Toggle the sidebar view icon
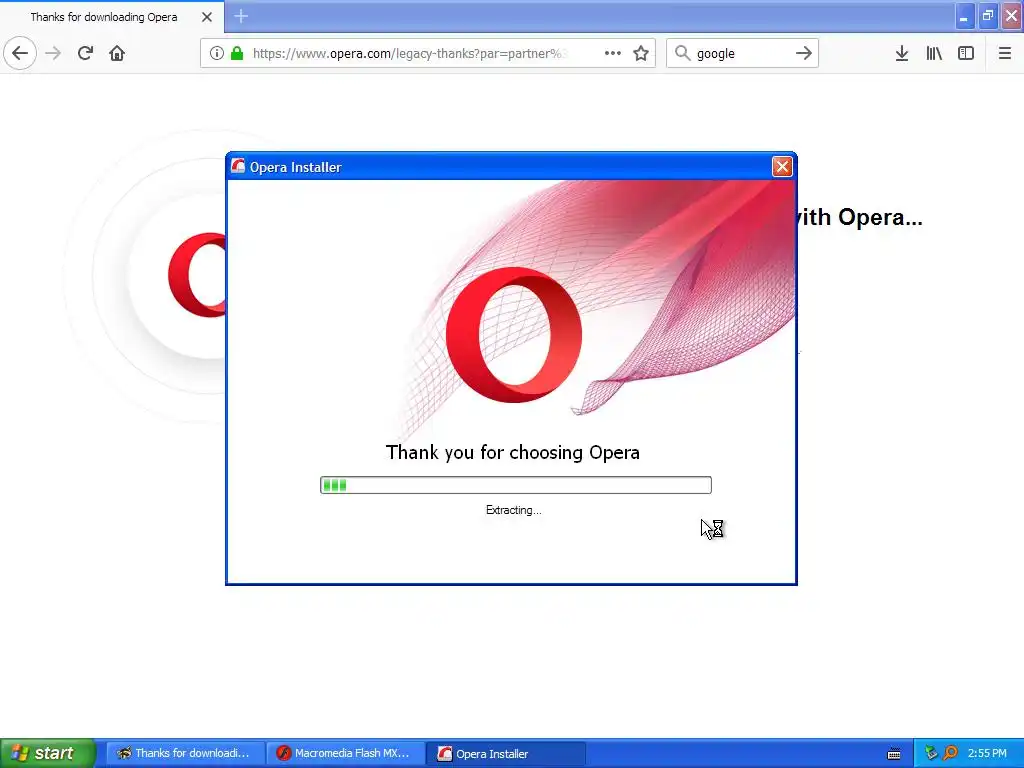 point(966,53)
